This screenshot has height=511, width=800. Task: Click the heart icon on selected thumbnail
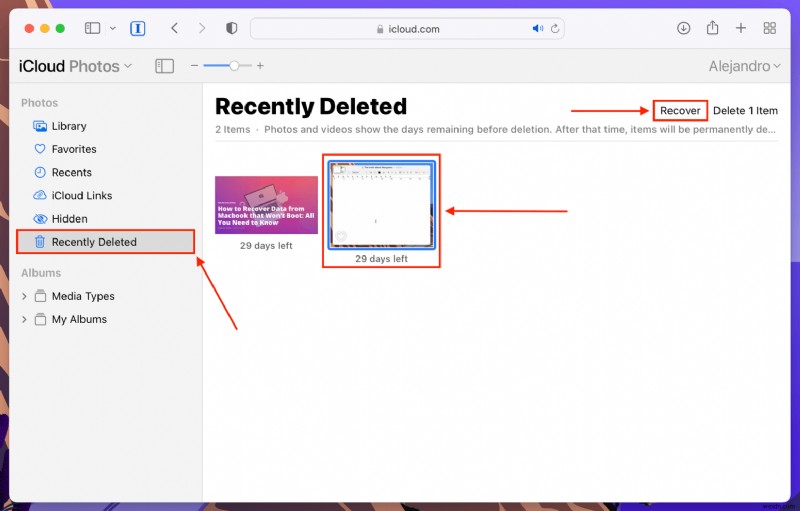(x=341, y=236)
